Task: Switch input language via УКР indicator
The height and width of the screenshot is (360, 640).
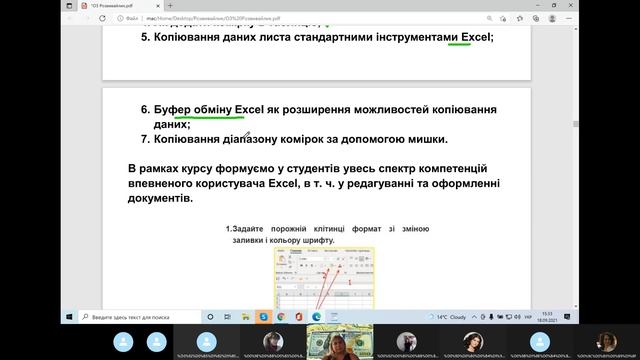Action: point(528,317)
